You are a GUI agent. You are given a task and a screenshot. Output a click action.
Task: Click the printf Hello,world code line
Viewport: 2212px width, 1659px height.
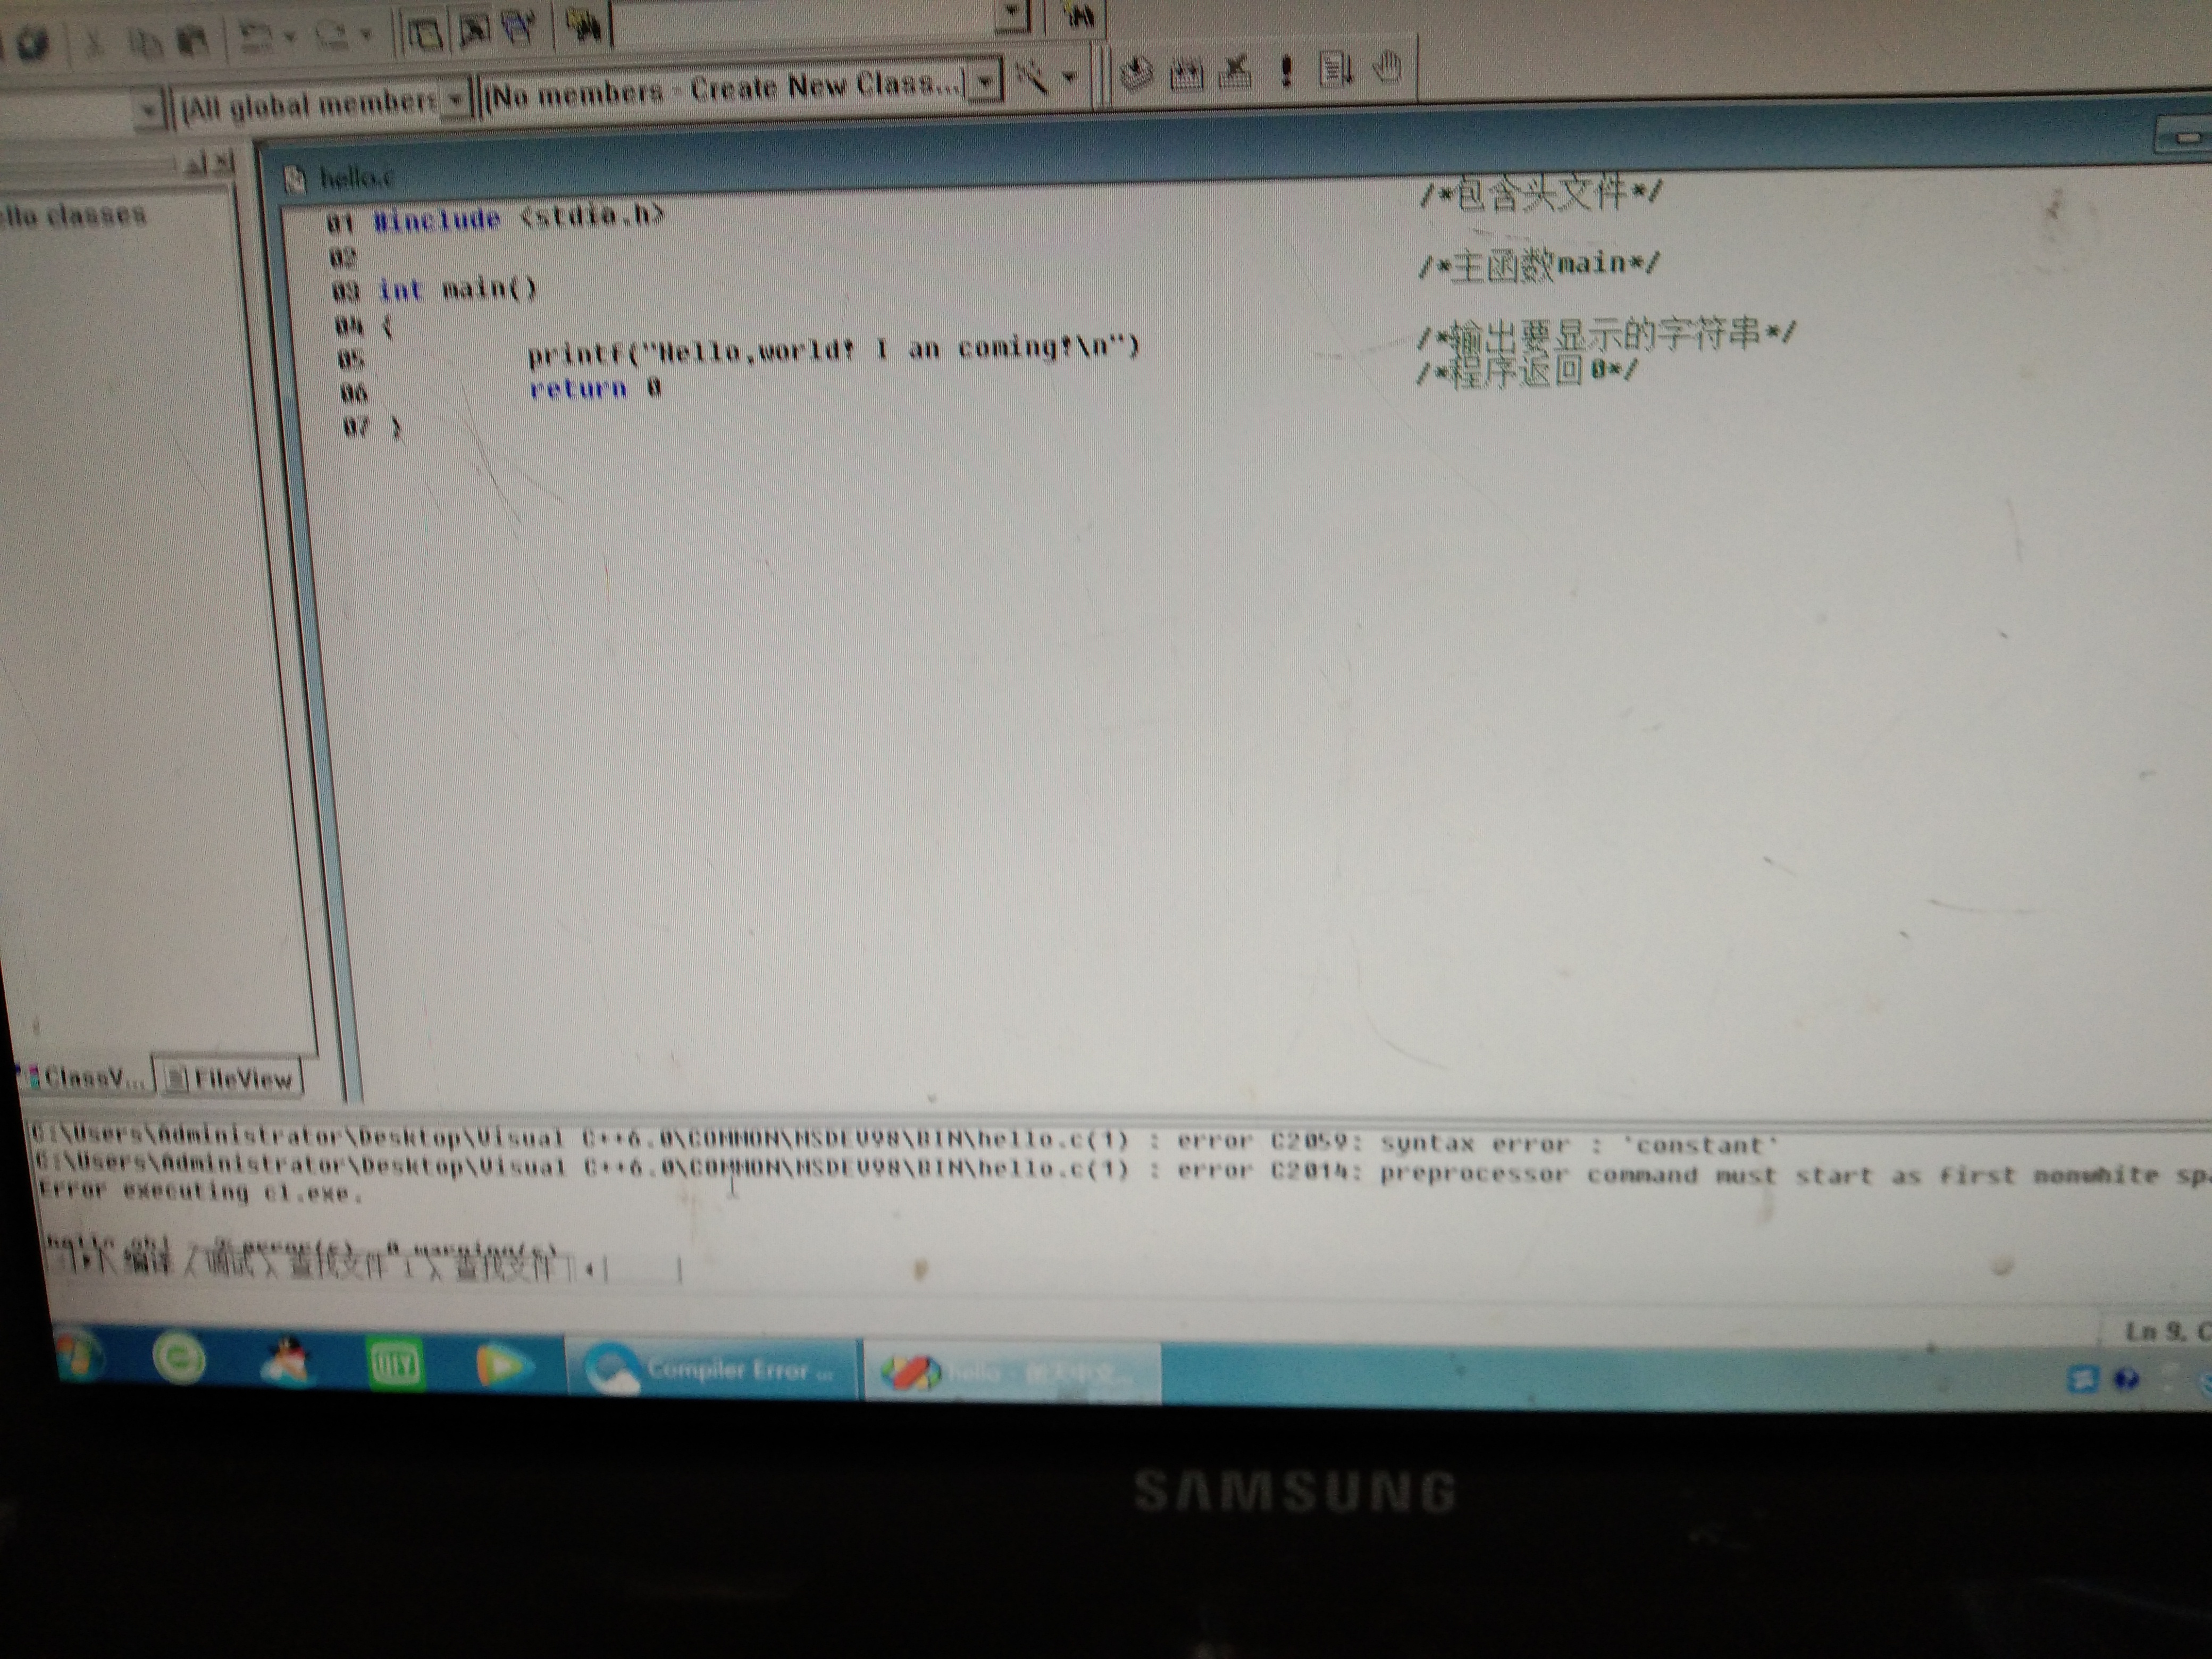point(834,349)
